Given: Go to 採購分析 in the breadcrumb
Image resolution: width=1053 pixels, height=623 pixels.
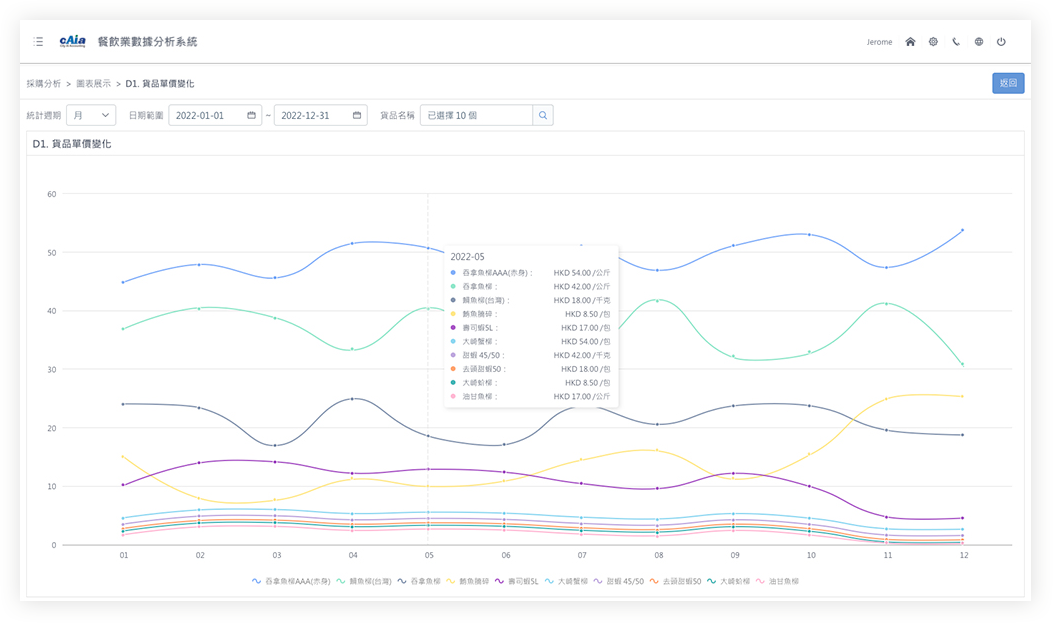Looking at the screenshot, I should (44, 84).
